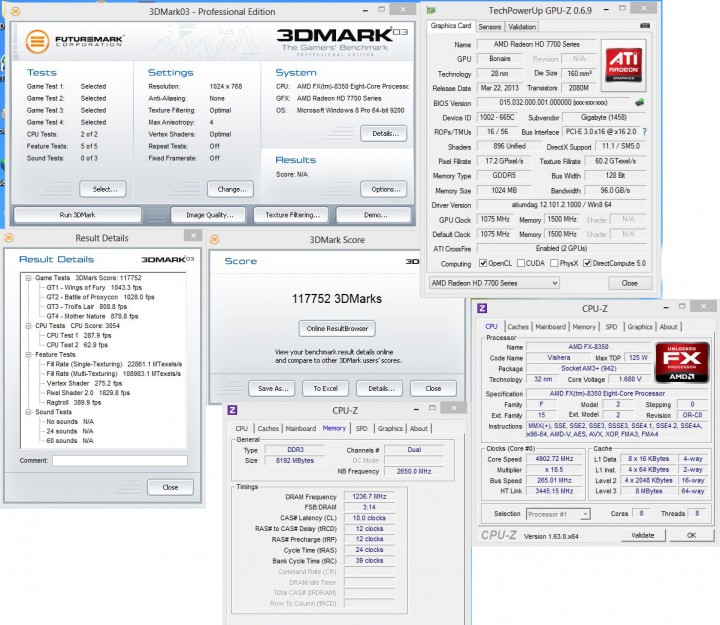
Task: Click the Options button under Results
Action: pyautogui.click(x=384, y=189)
